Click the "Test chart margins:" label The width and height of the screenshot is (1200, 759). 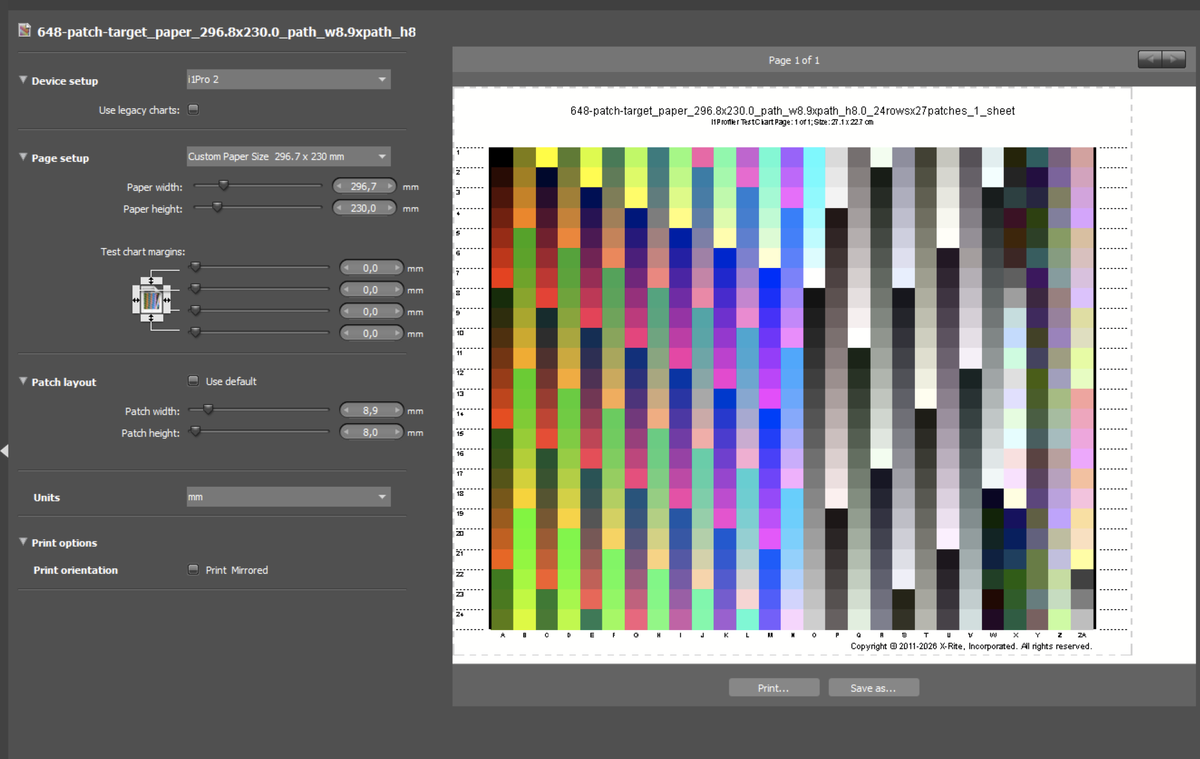(x=143, y=251)
